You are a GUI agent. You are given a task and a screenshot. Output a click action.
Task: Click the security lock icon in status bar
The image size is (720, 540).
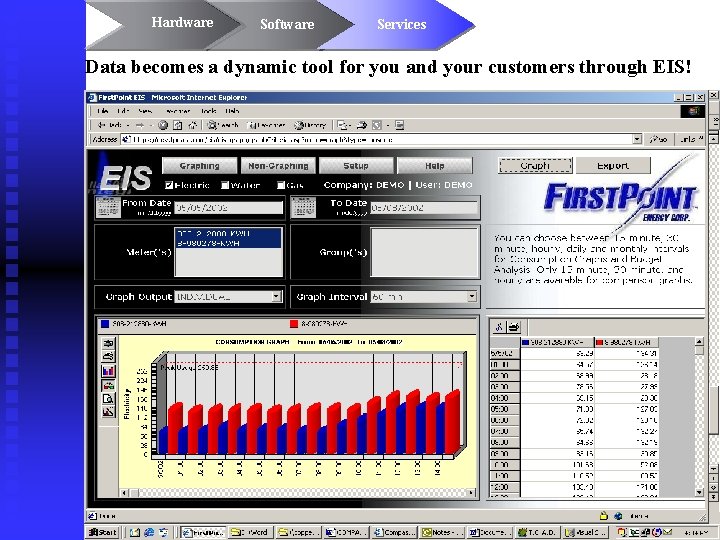click(x=603, y=516)
